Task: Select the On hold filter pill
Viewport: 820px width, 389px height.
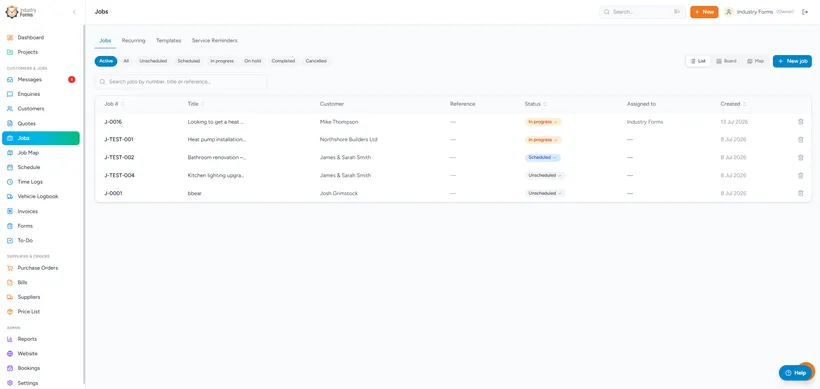Action: [253, 61]
